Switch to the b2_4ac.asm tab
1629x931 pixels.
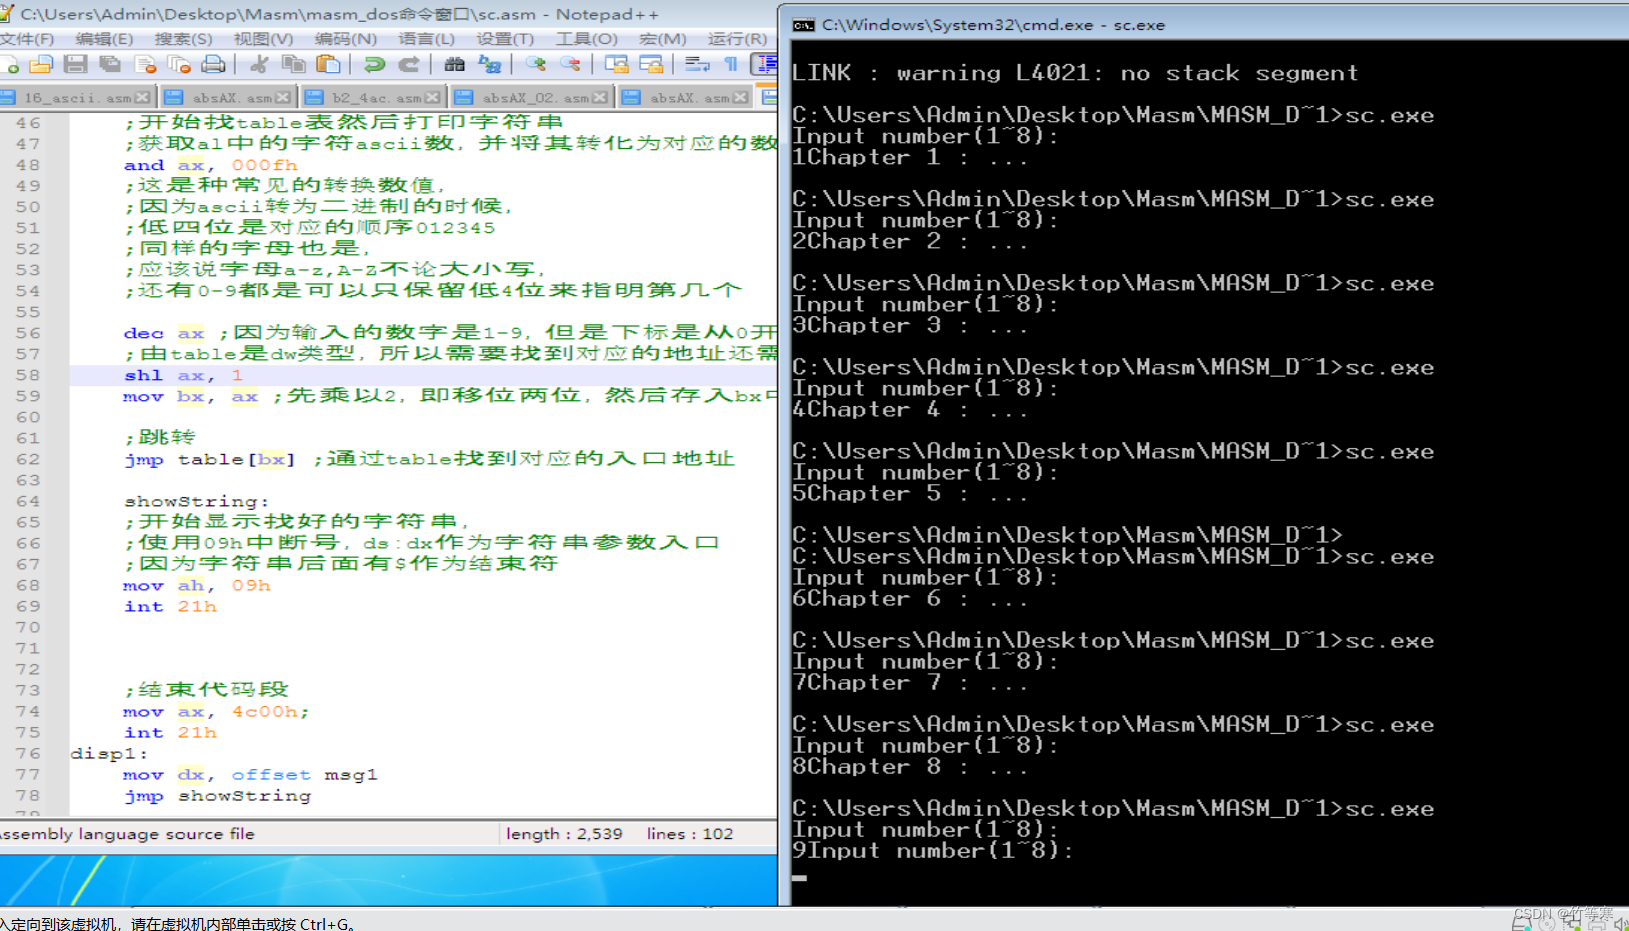376,97
